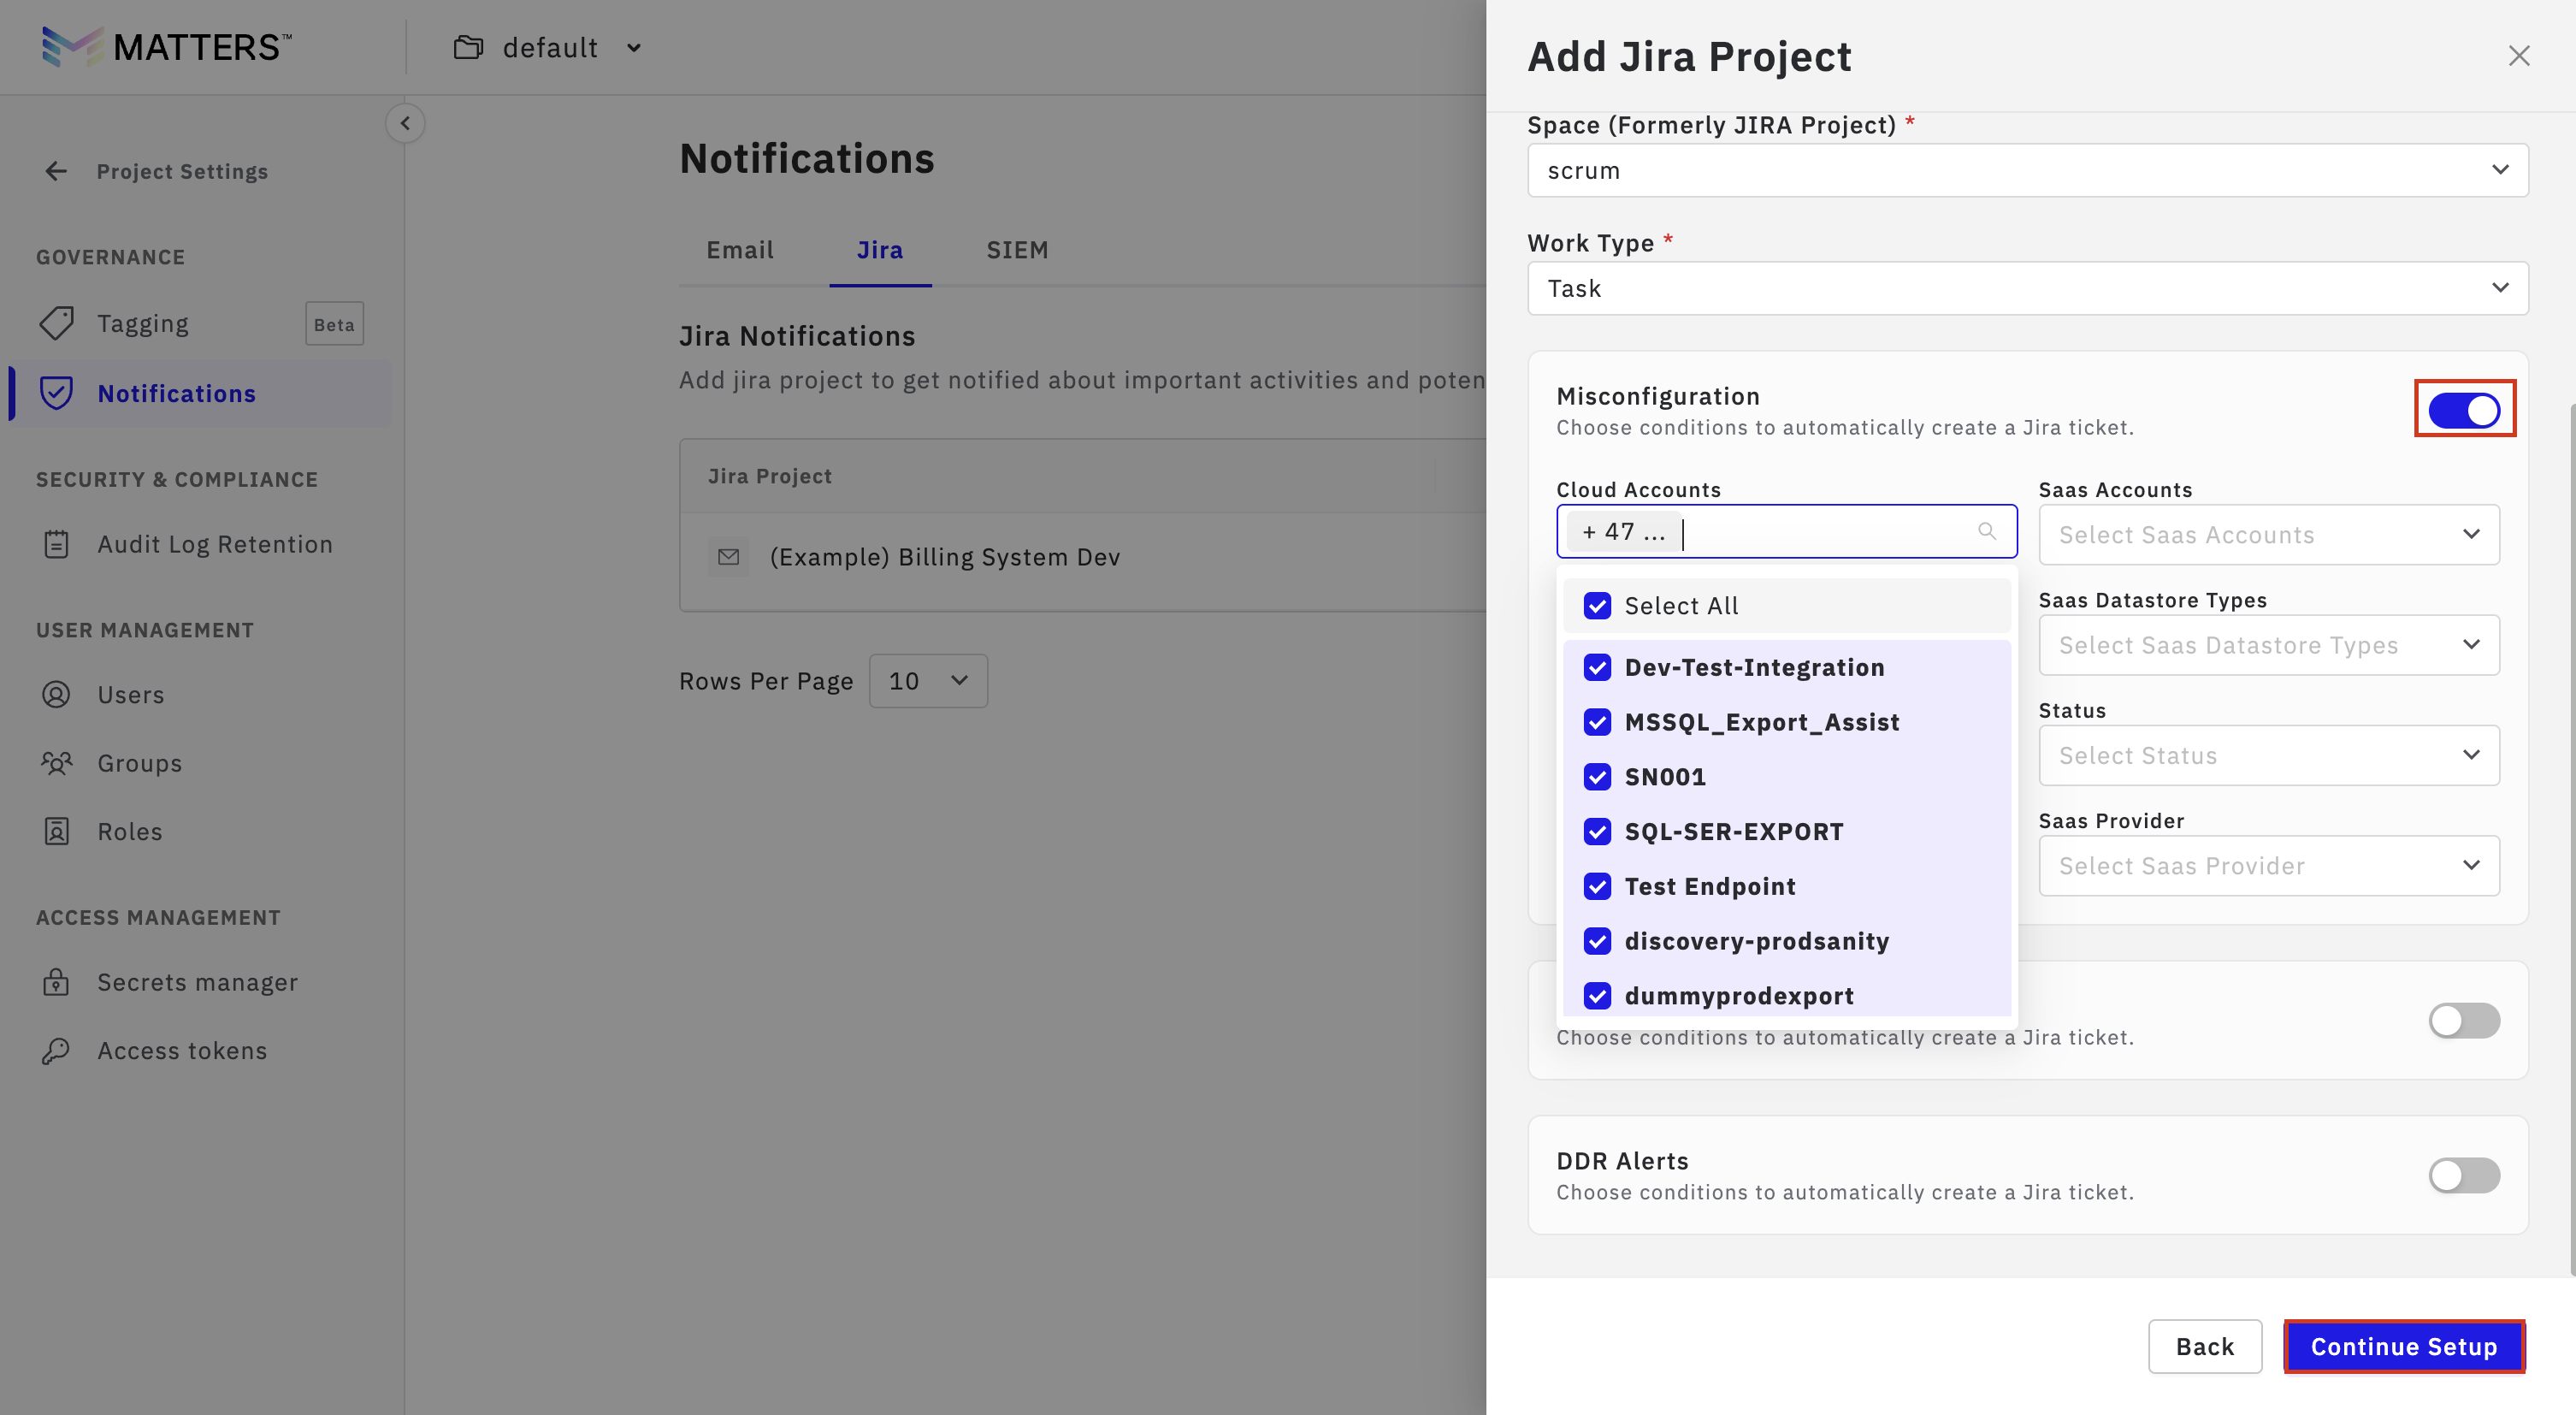
Task: Disable the Misconfiguration toggle
Action: click(2463, 410)
